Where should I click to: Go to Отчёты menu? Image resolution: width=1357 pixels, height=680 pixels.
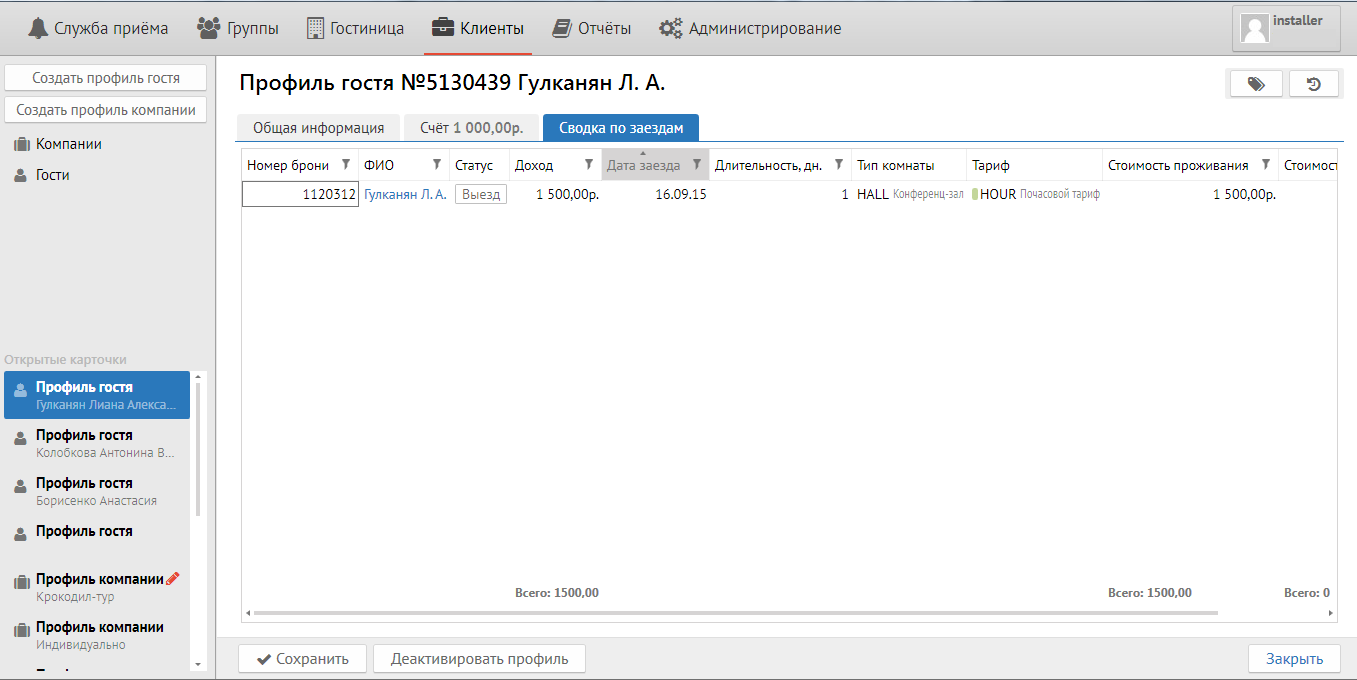592,28
